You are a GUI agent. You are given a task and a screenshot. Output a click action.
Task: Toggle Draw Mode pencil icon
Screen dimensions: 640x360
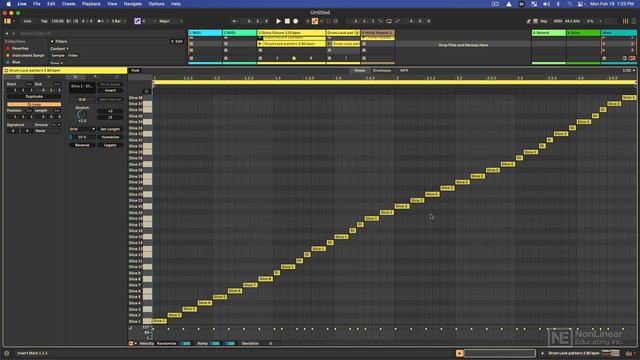pyautogui.click(x=529, y=21)
